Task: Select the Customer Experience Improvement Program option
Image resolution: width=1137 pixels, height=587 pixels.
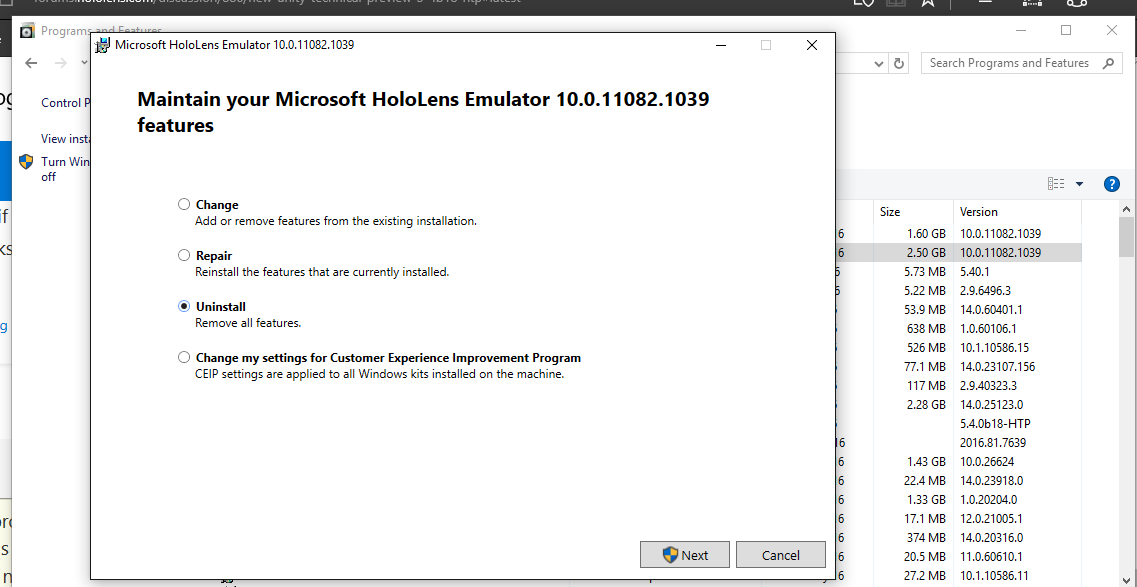Action: [x=184, y=357]
